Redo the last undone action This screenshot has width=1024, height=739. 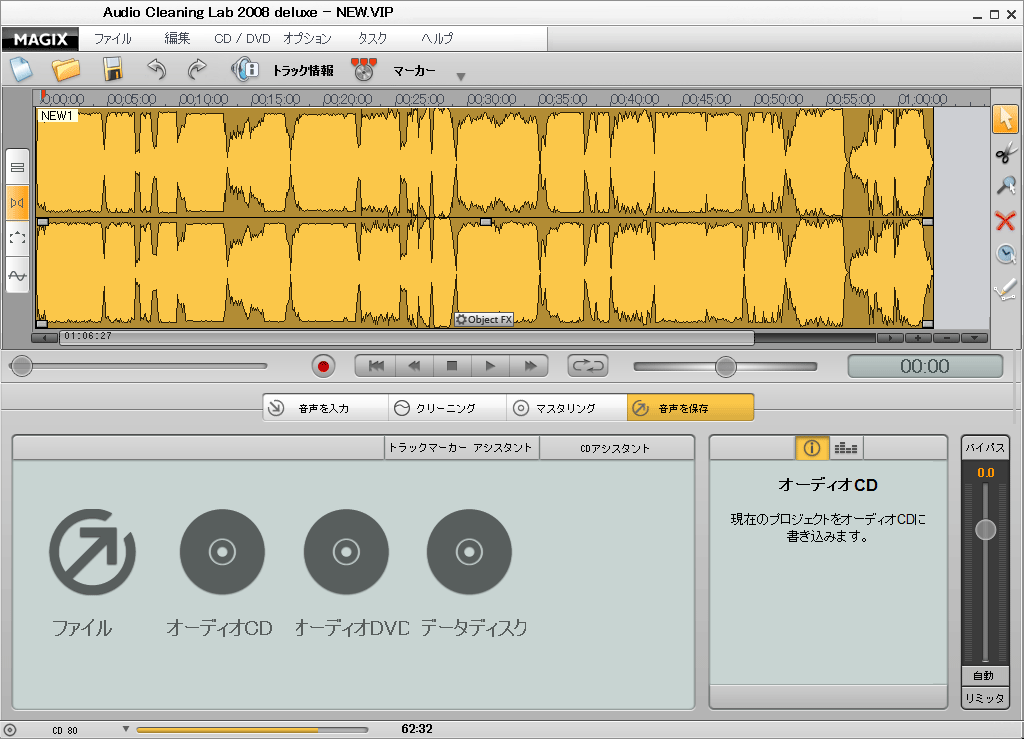pos(197,69)
